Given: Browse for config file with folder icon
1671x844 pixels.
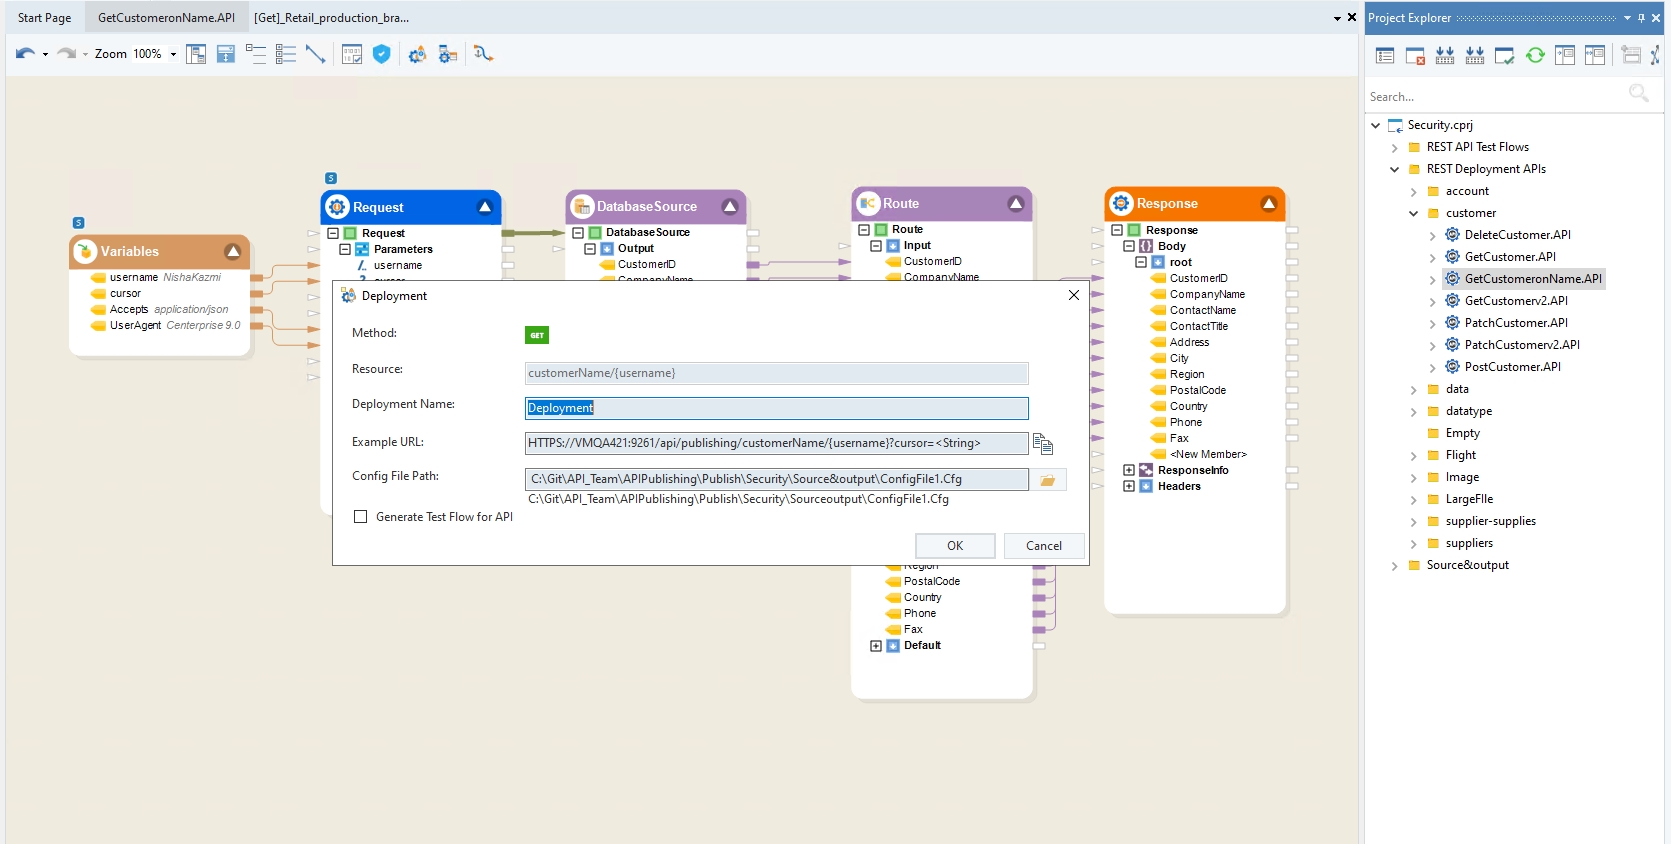Looking at the screenshot, I should [x=1048, y=481].
